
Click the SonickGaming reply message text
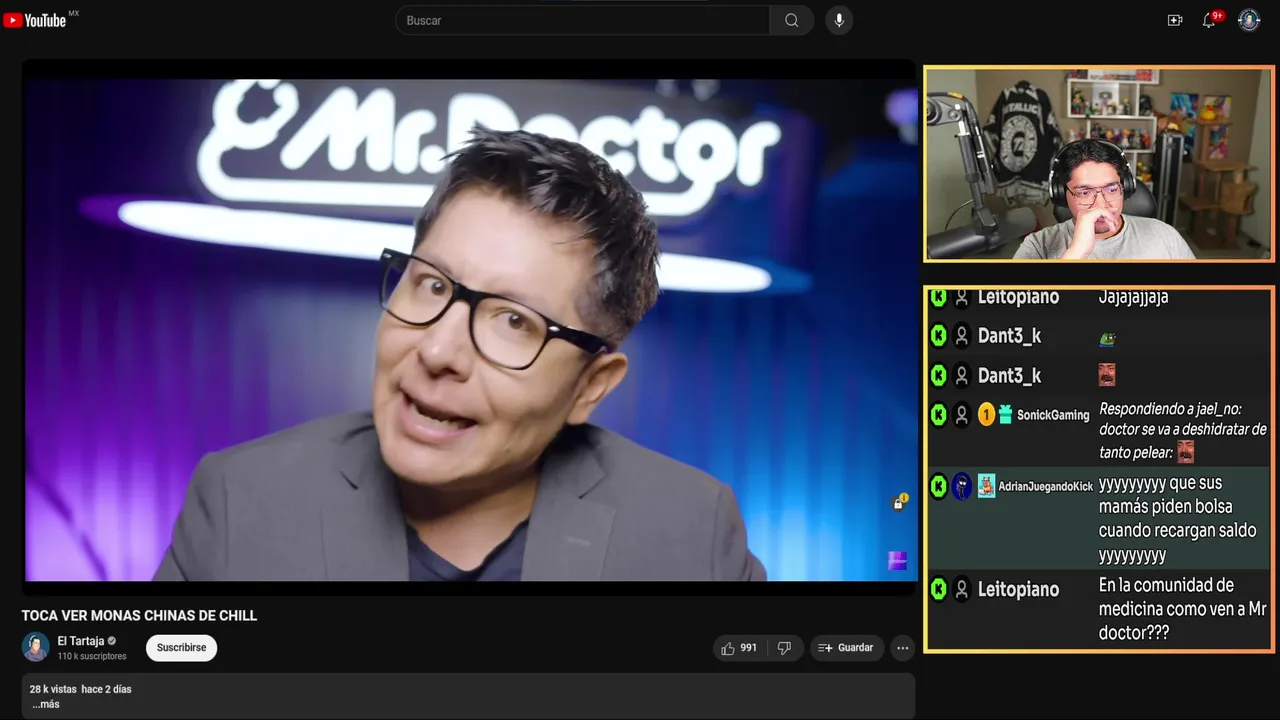(x=1183, y=430)
